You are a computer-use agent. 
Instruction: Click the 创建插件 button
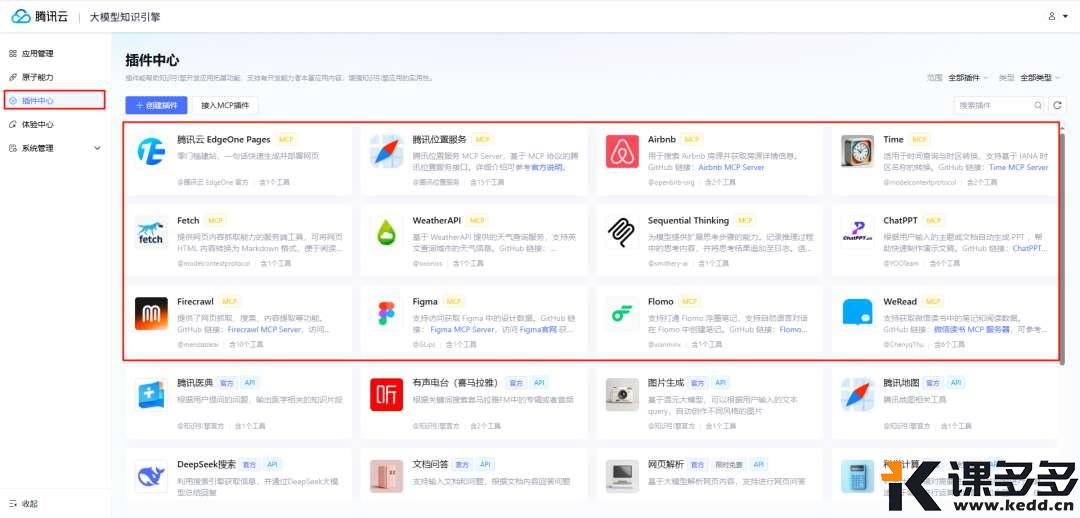(156, 105)
